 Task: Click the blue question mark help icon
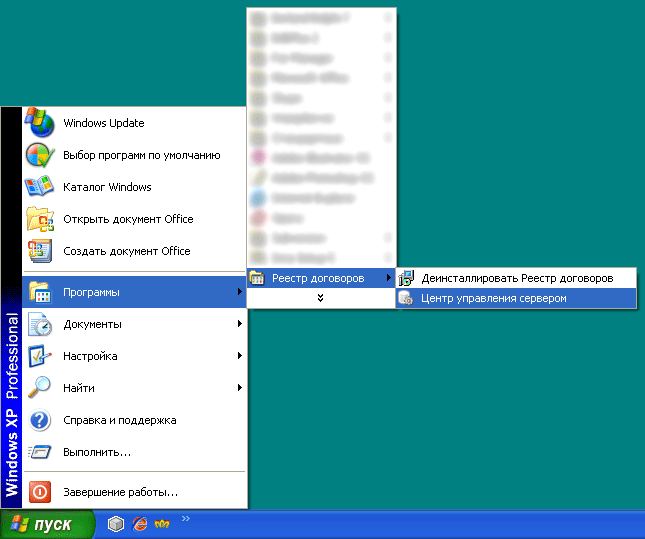(x=40, y=420)
